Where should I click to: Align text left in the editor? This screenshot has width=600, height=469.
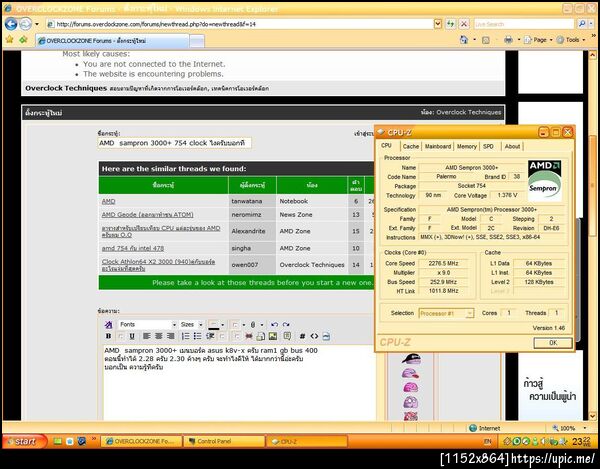(147, 336)
